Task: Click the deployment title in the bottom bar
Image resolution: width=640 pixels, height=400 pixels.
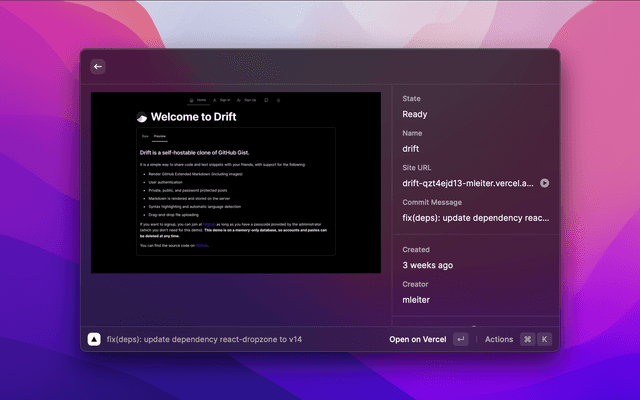Action: pos(204,339)
